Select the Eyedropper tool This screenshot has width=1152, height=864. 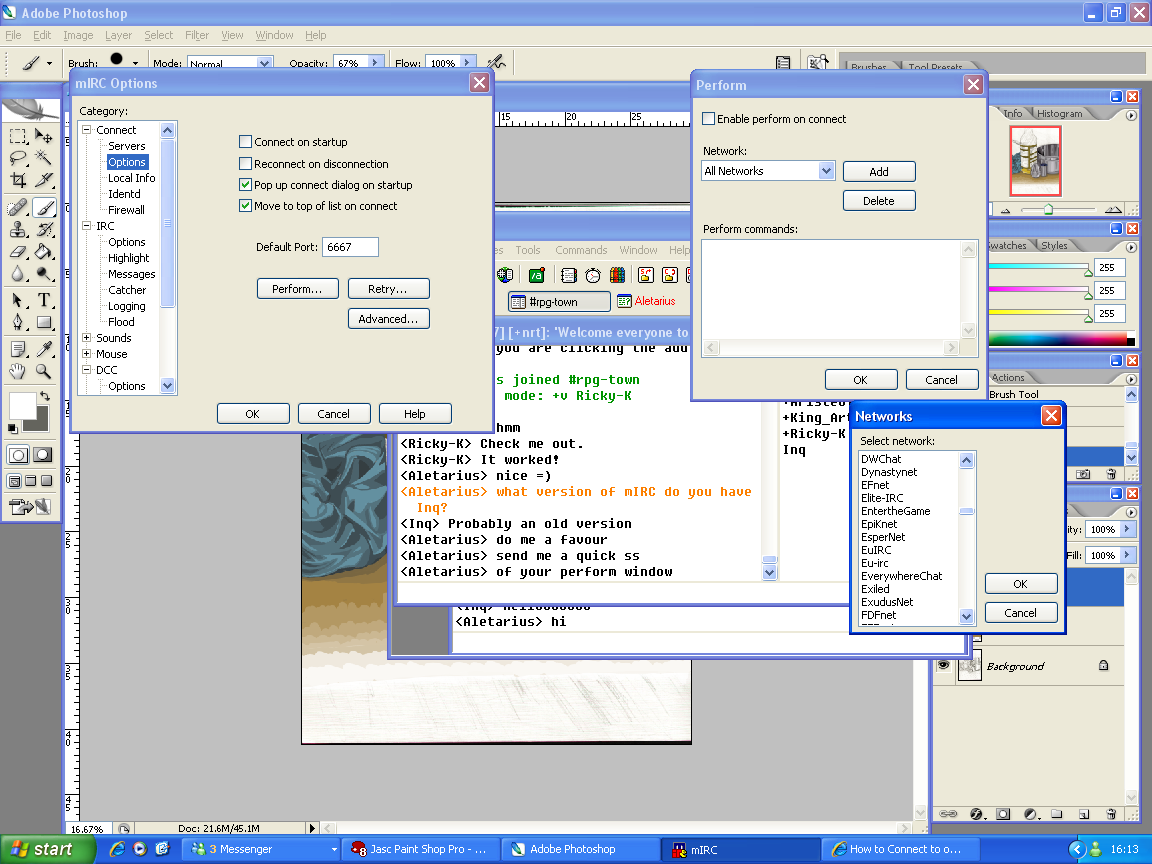point(44,349)
